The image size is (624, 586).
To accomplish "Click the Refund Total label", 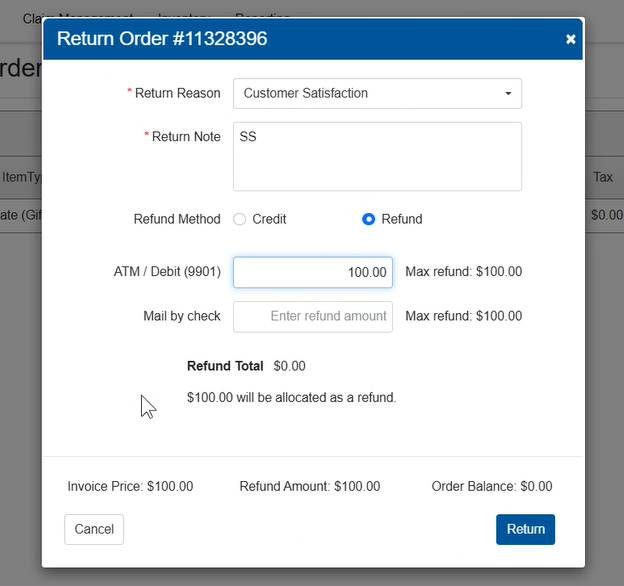I will (225, 366).
